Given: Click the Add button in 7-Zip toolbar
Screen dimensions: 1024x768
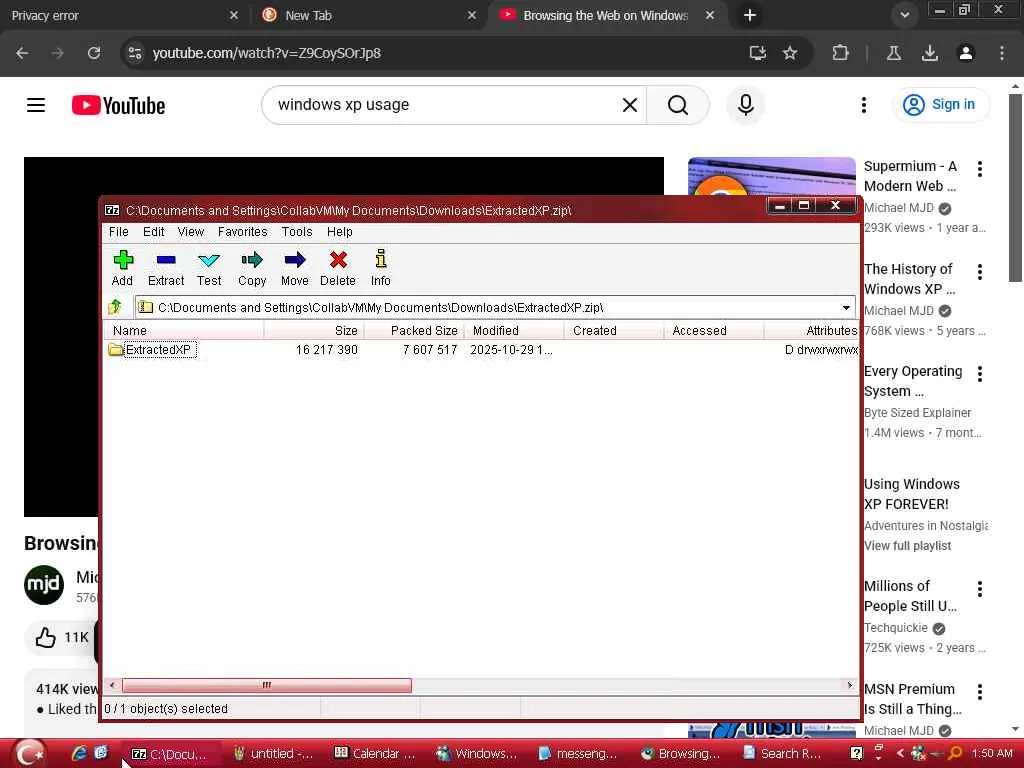Looking at the screenshot, I should point(122,268).
